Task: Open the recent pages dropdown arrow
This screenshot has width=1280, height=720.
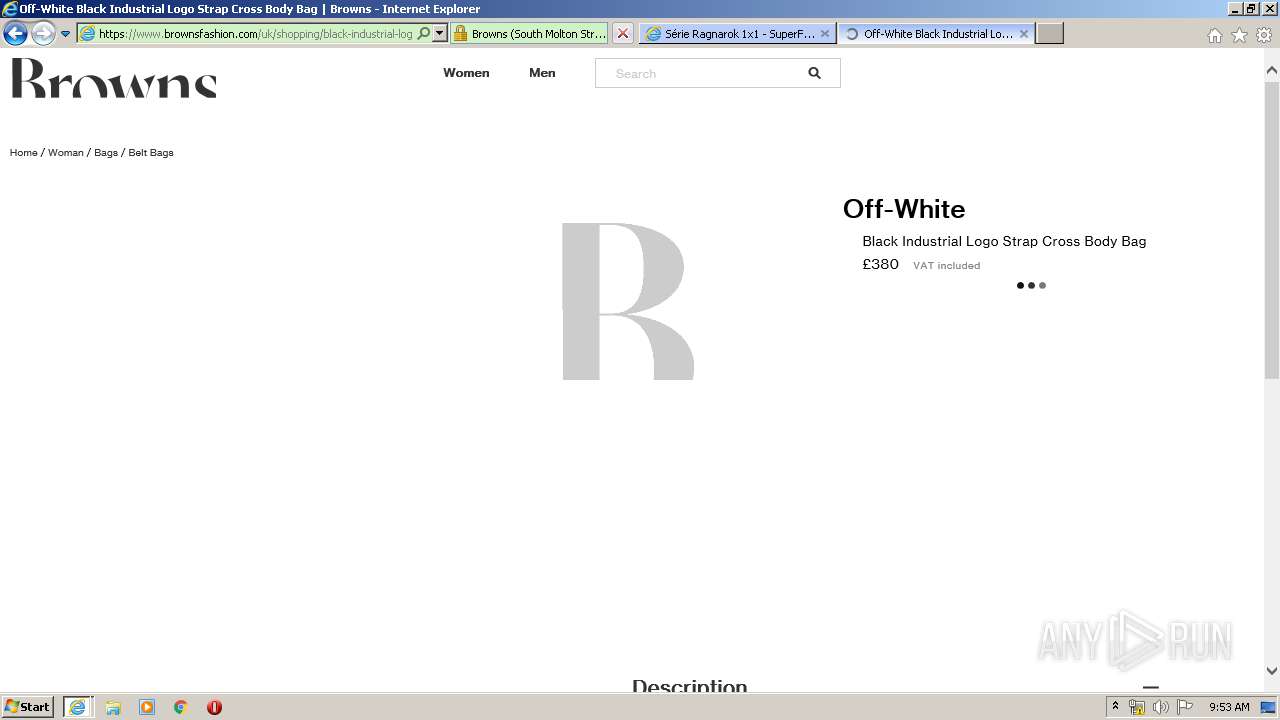Action: click(x=65, y=34)
